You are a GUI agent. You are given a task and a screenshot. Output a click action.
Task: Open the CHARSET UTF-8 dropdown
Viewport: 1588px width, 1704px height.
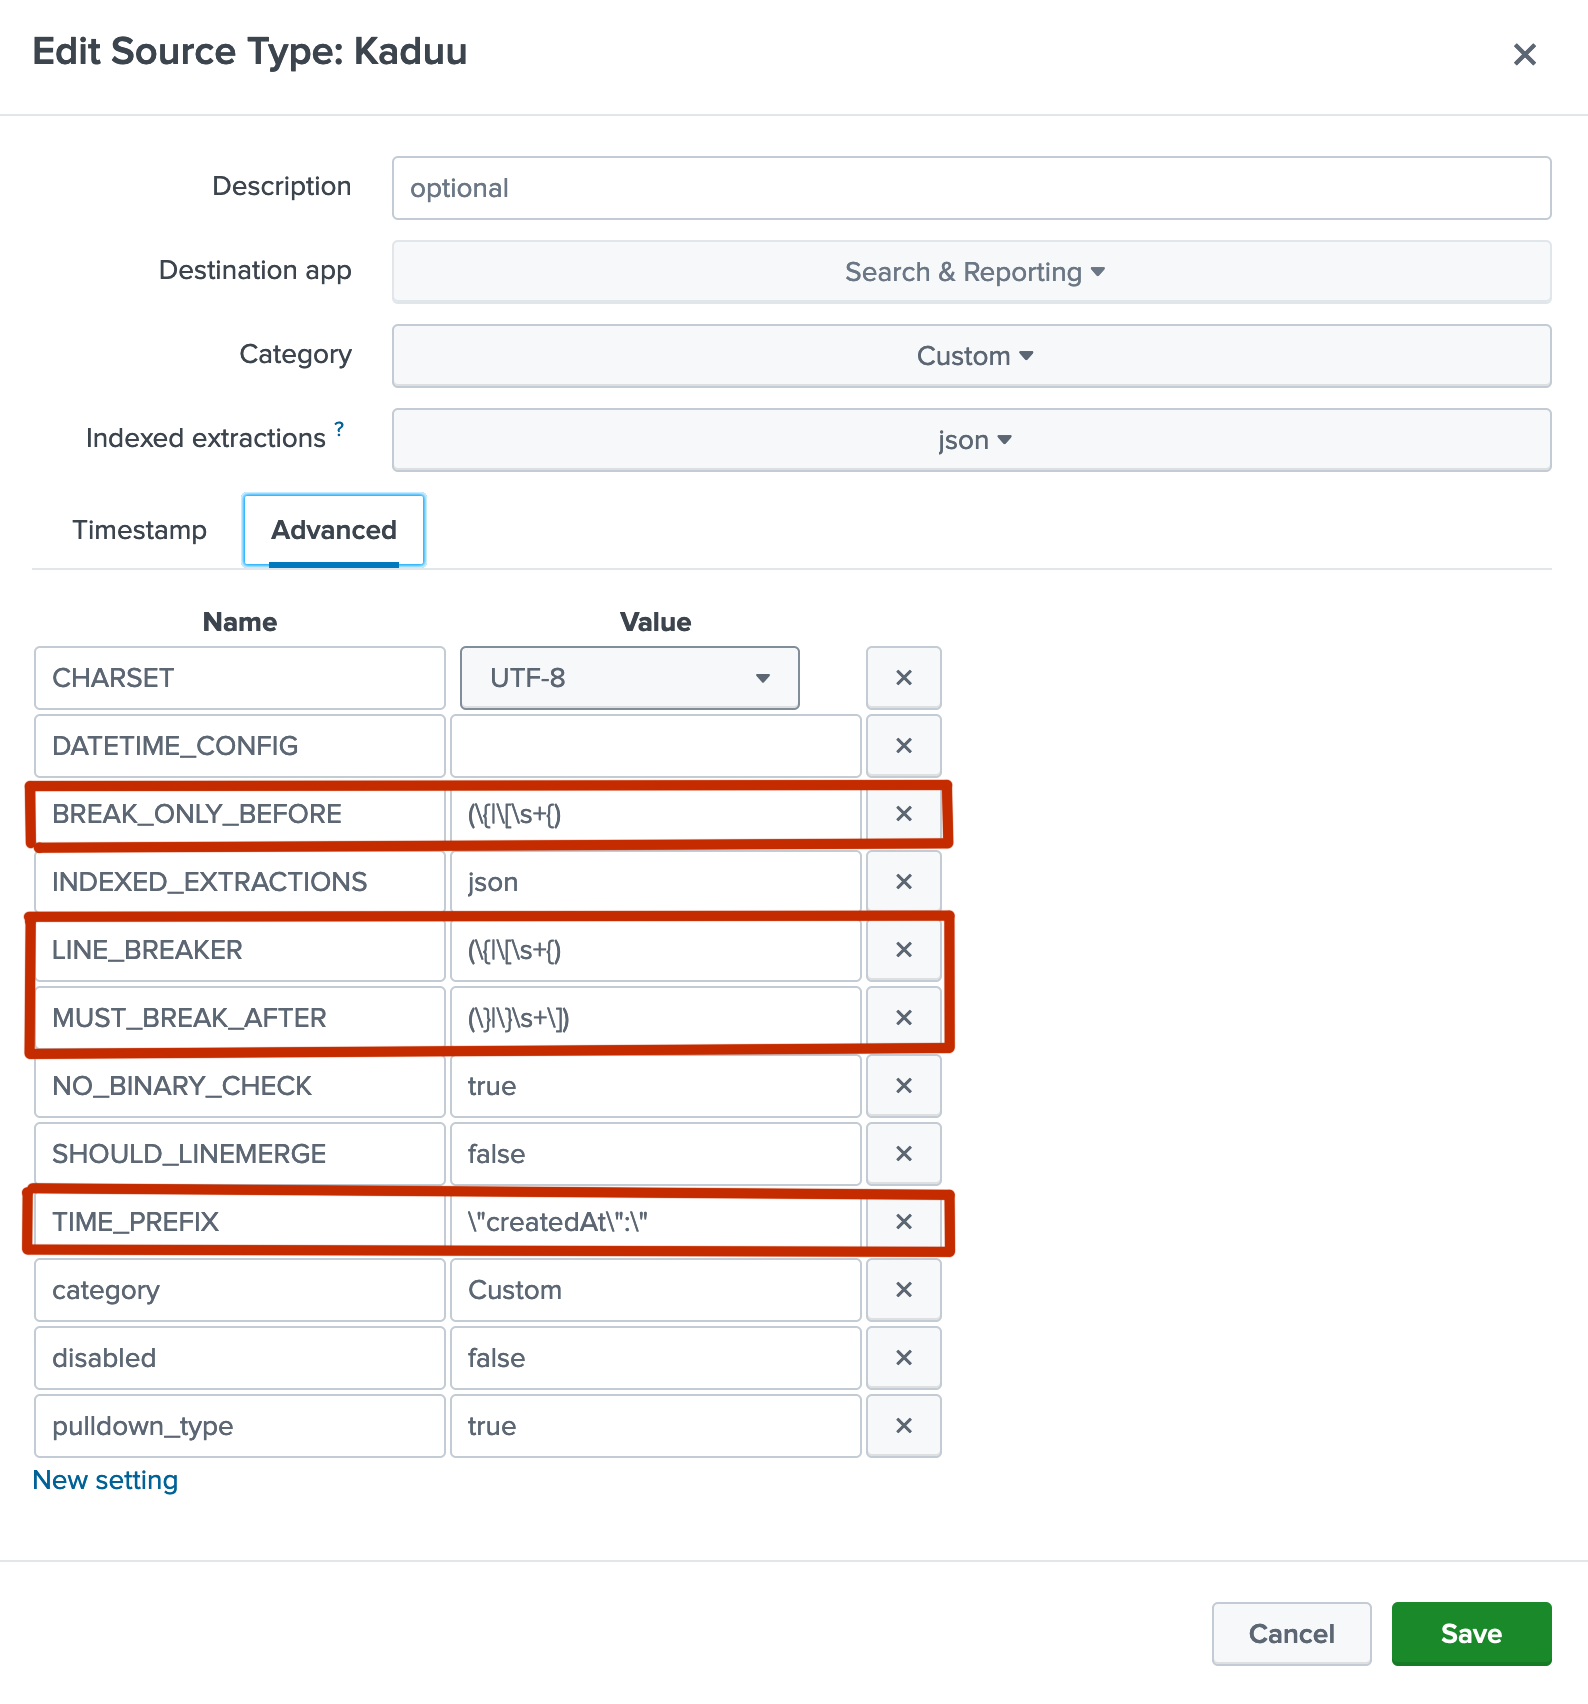[630, 678]
